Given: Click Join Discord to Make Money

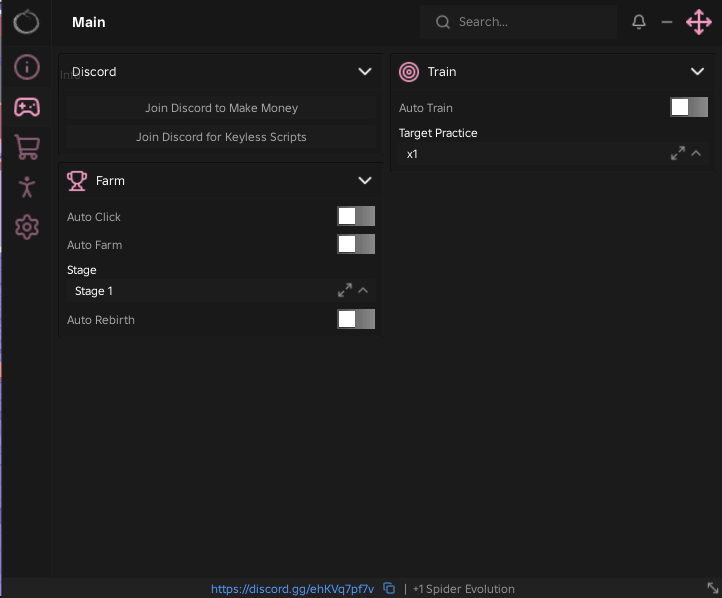Looking at the screenshot, I should click(x=221, y=108).
